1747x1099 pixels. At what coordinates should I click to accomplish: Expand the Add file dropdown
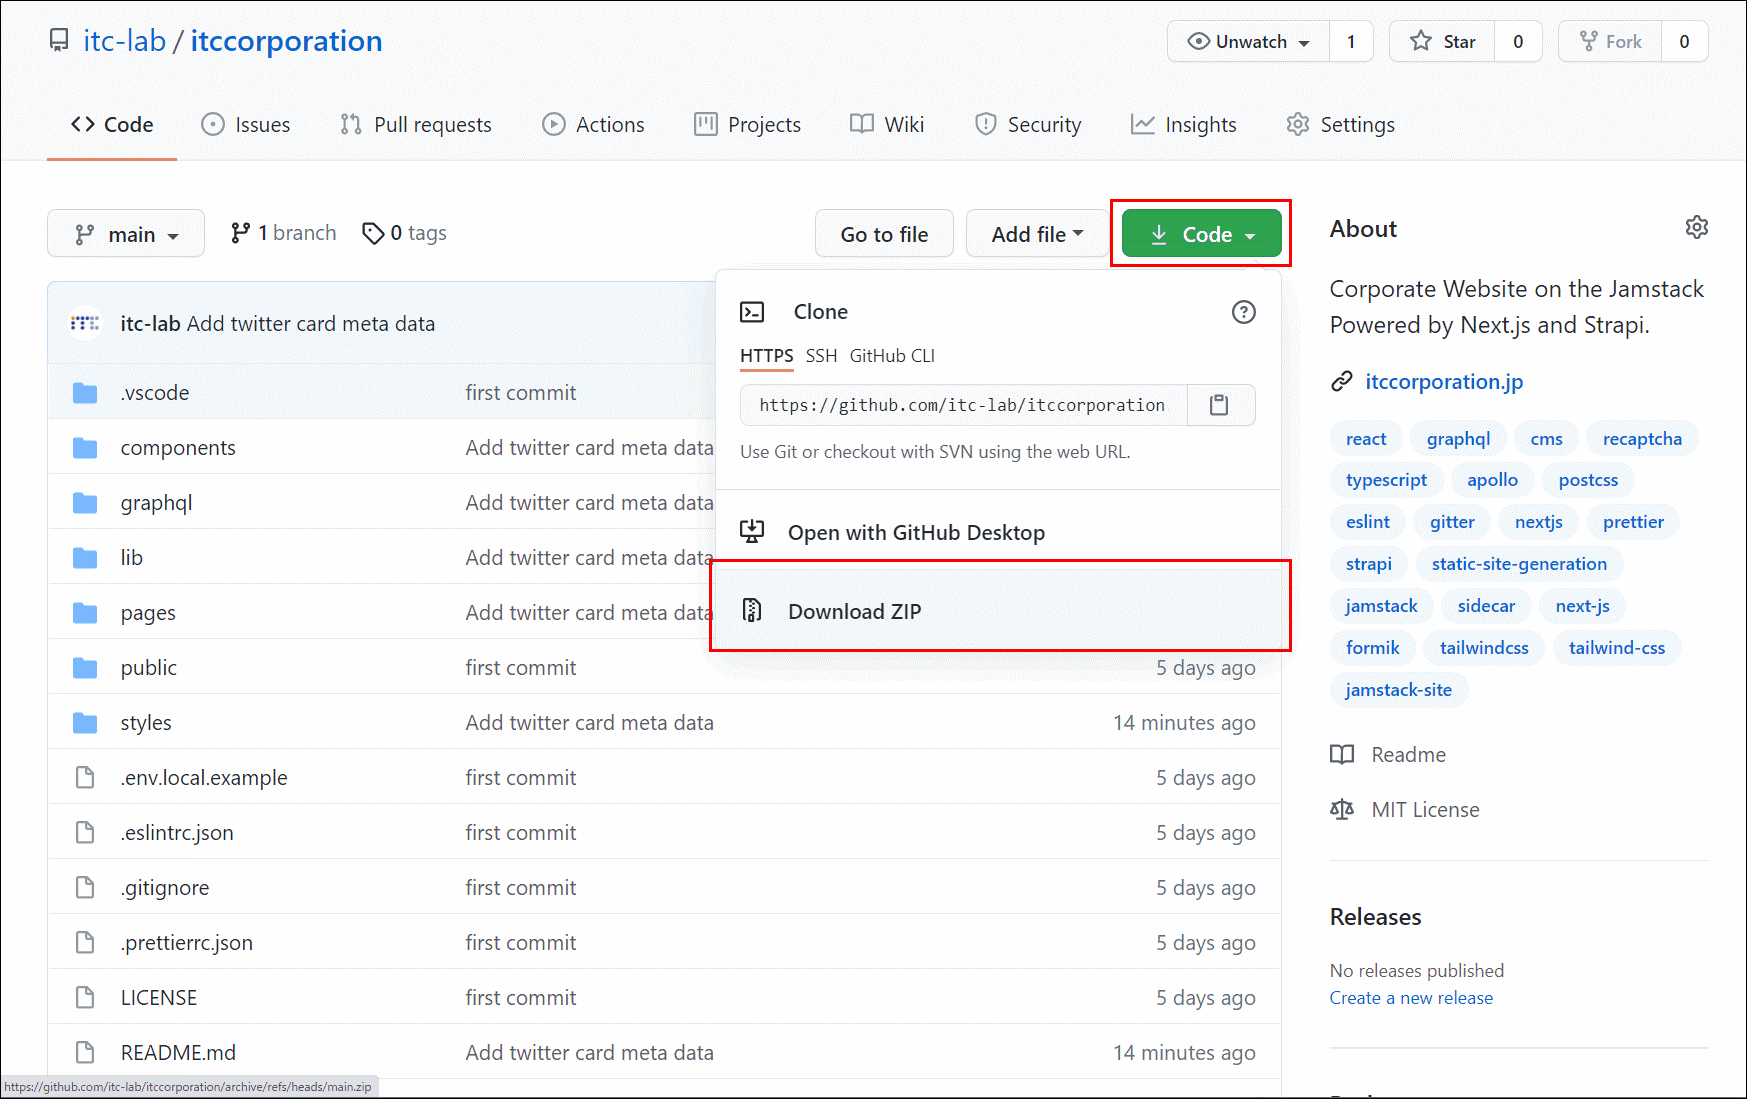[x=1037, y=234]
